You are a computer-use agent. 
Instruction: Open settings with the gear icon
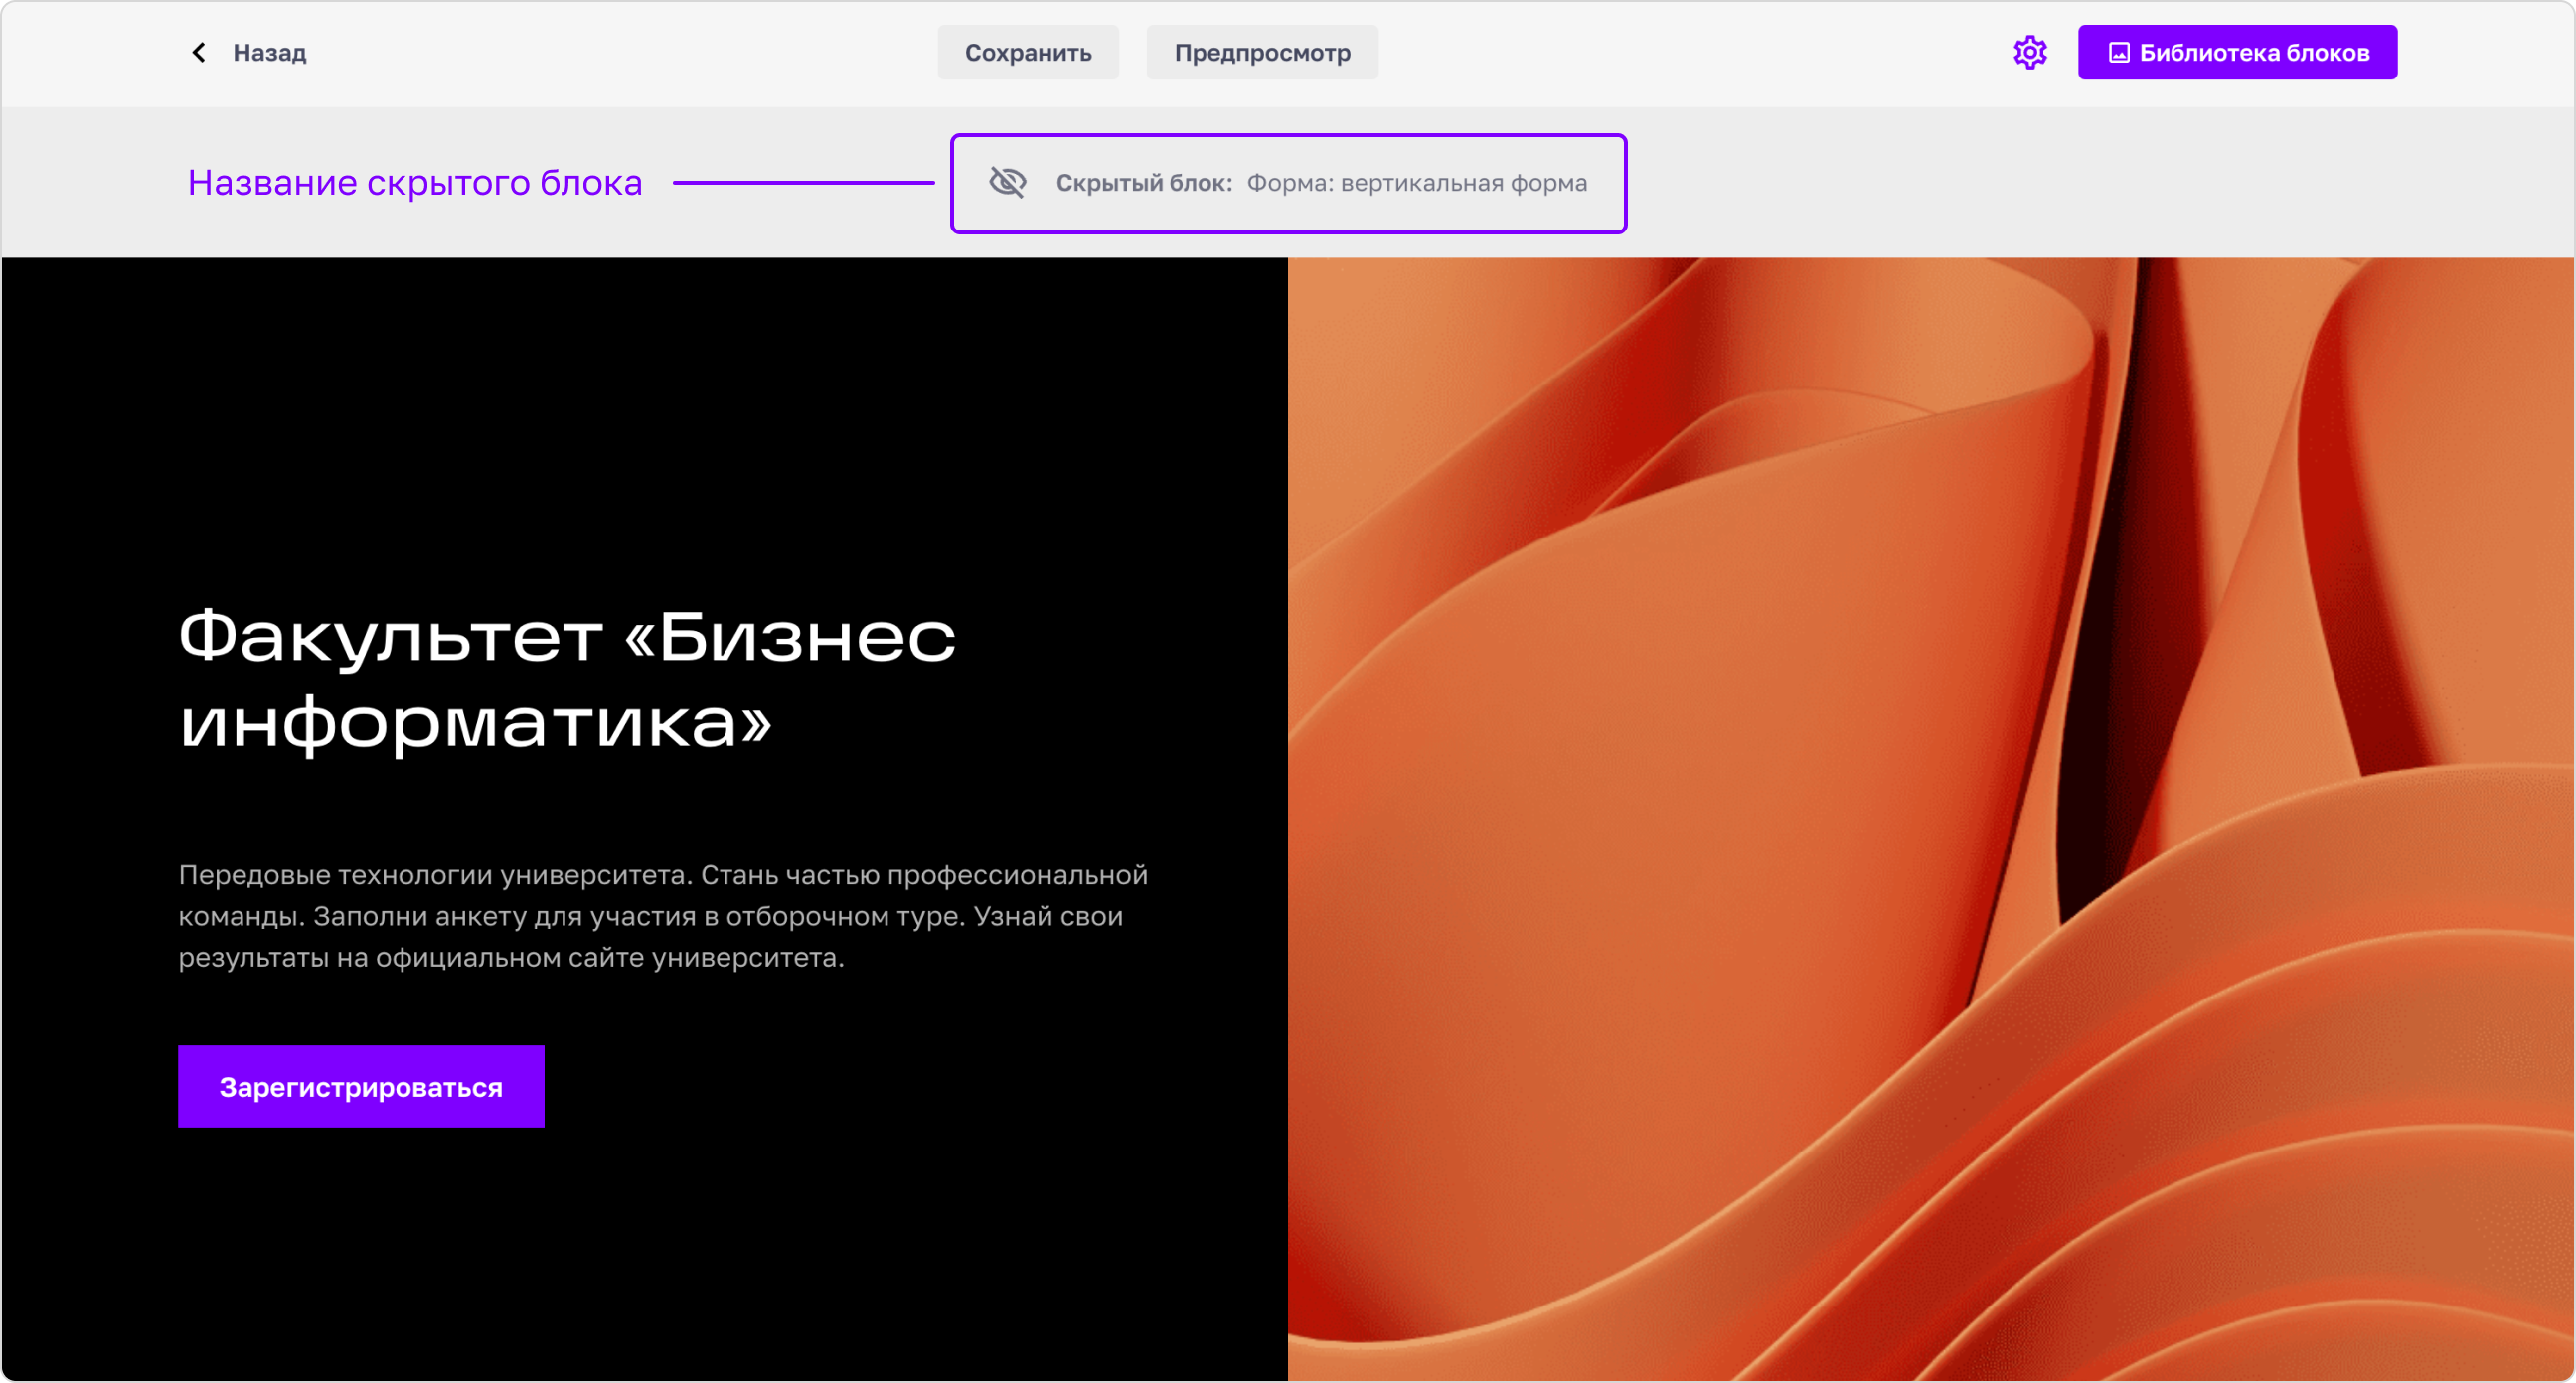pos(2029,52)
